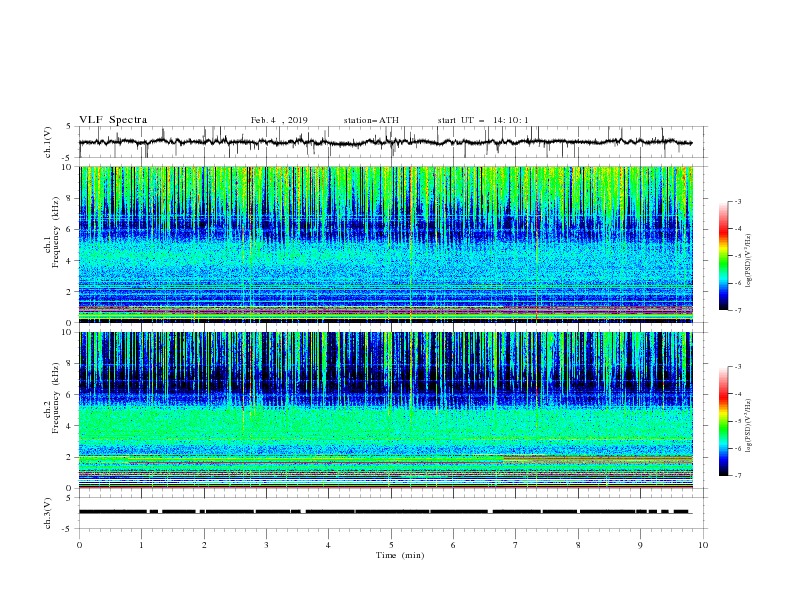Viewport: 792px width, 612px height.
Task: Click the "-7" label on the ch.2 color bar
Action: [x=738, y=476]
